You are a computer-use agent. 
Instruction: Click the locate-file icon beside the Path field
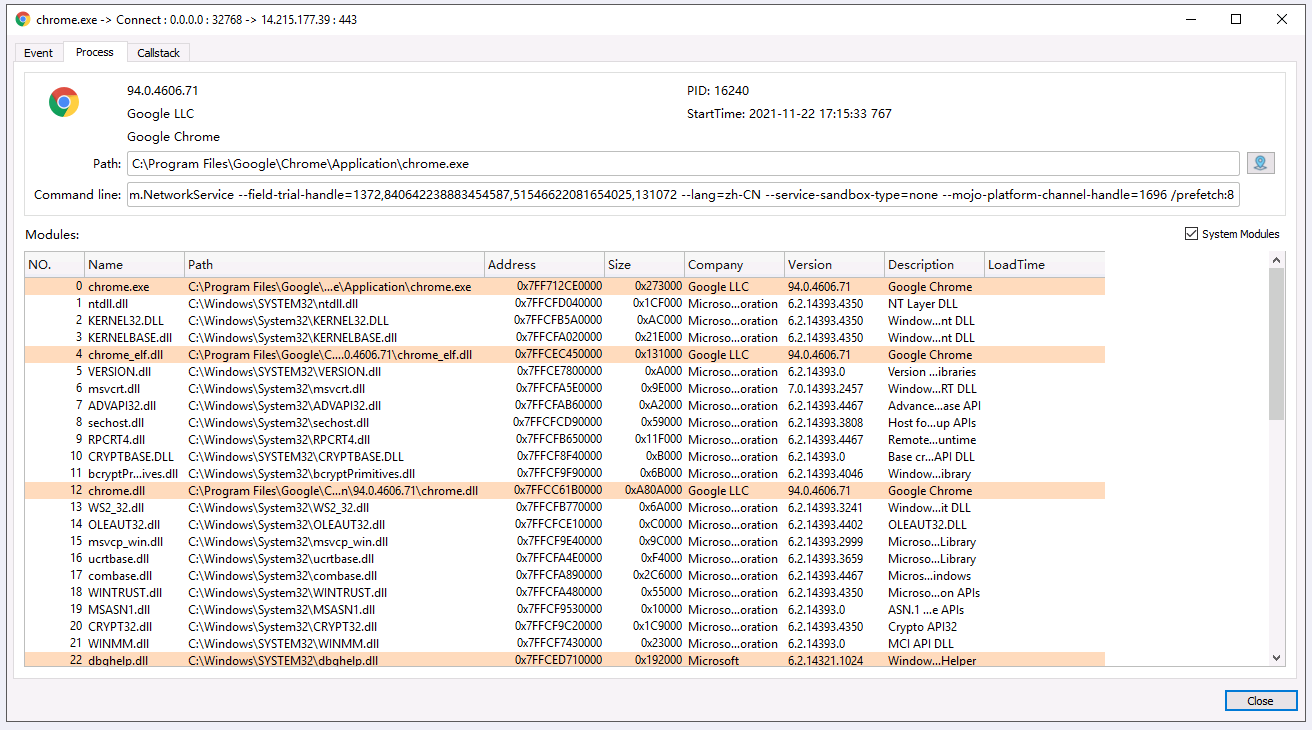[1260, 163]
